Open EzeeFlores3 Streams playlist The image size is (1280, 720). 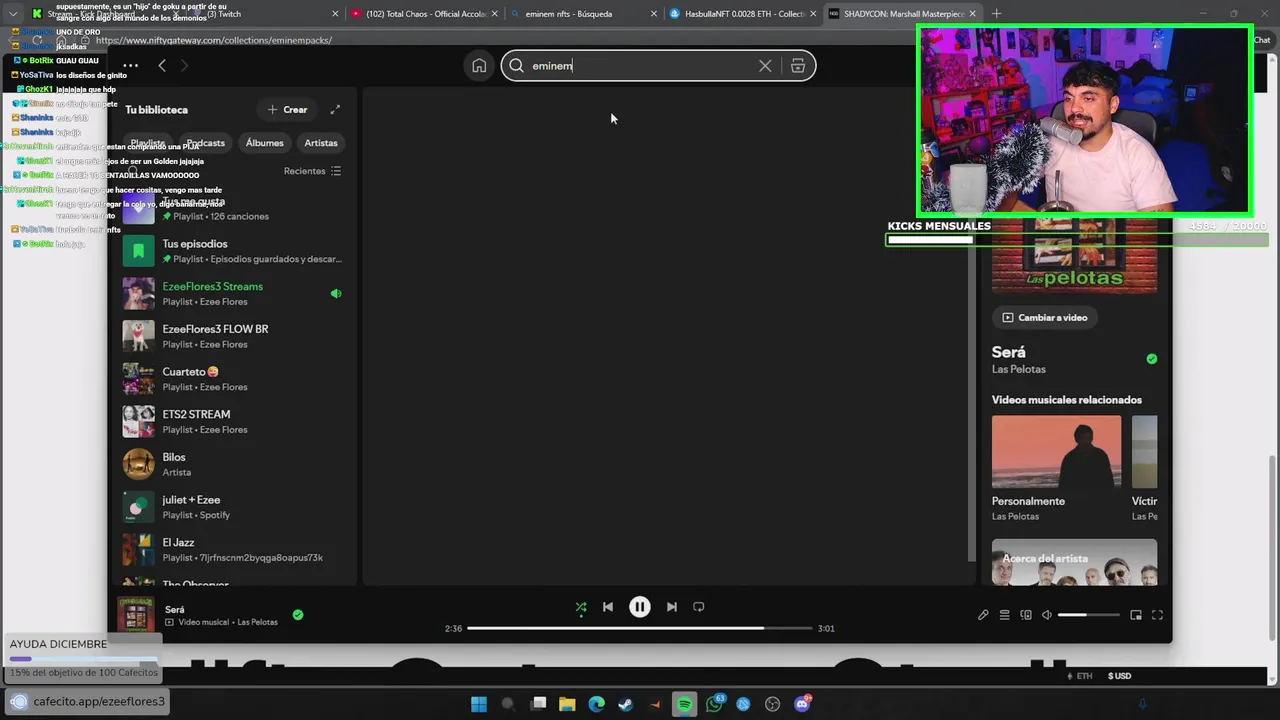233,294
